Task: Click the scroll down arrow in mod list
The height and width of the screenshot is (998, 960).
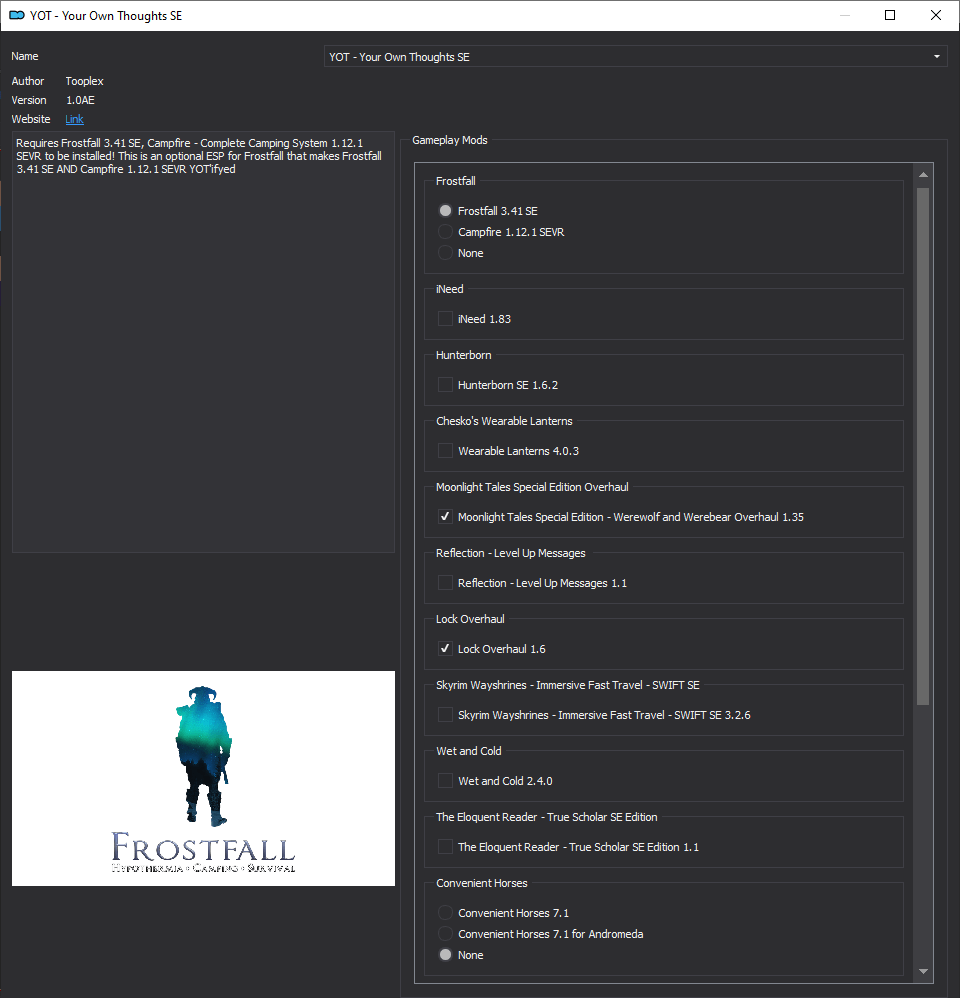Action: [923, 971]
